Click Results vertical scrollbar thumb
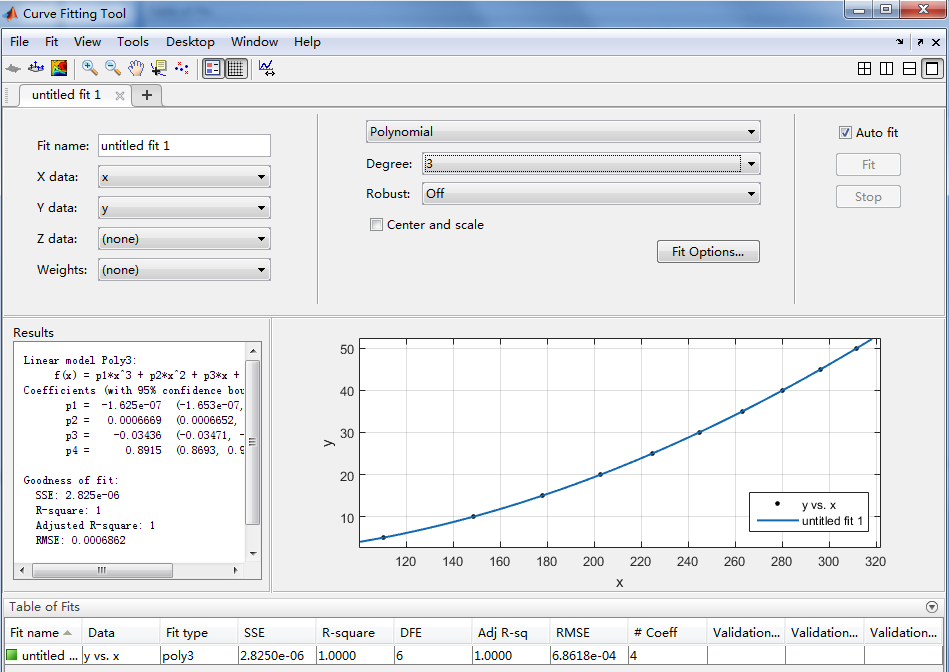The width and height of the screenshot is (949, 672). pyautogui.click(x=253, y=442)
